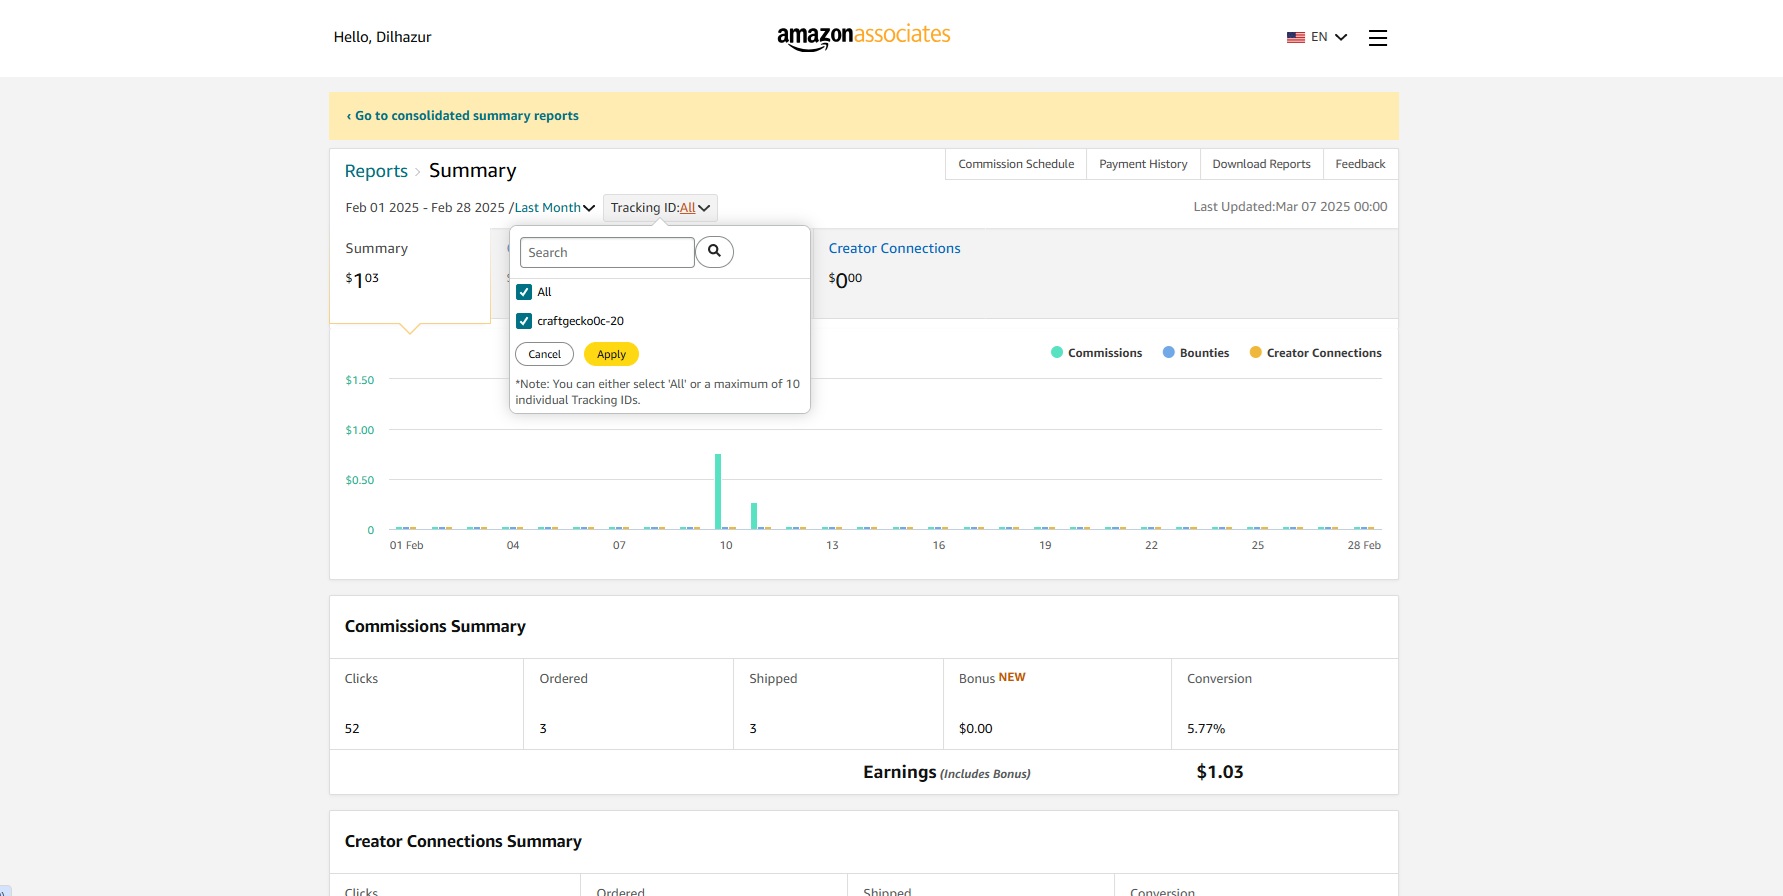This screenshot has height=896, width=1783.
Task: Go to consolidated summary reports link
Action: point(462,116)
